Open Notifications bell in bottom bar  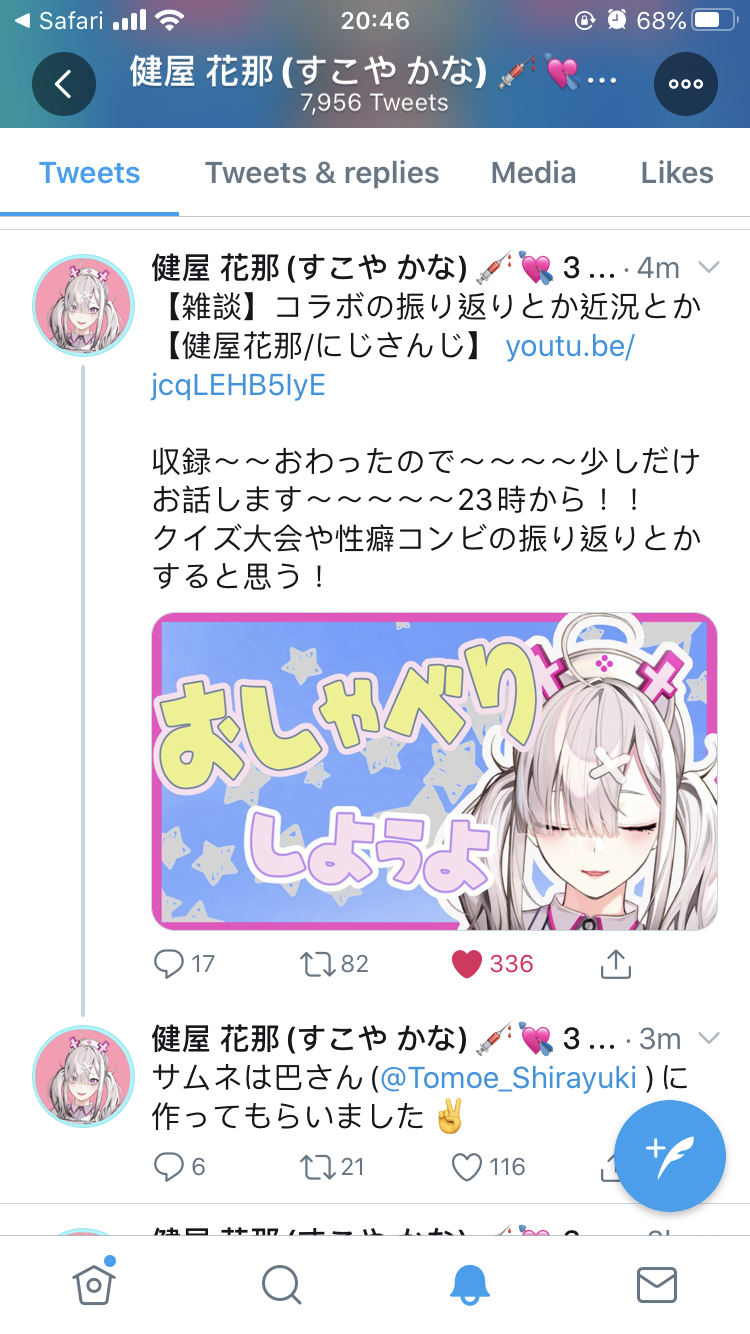[x=469, y=1285]
